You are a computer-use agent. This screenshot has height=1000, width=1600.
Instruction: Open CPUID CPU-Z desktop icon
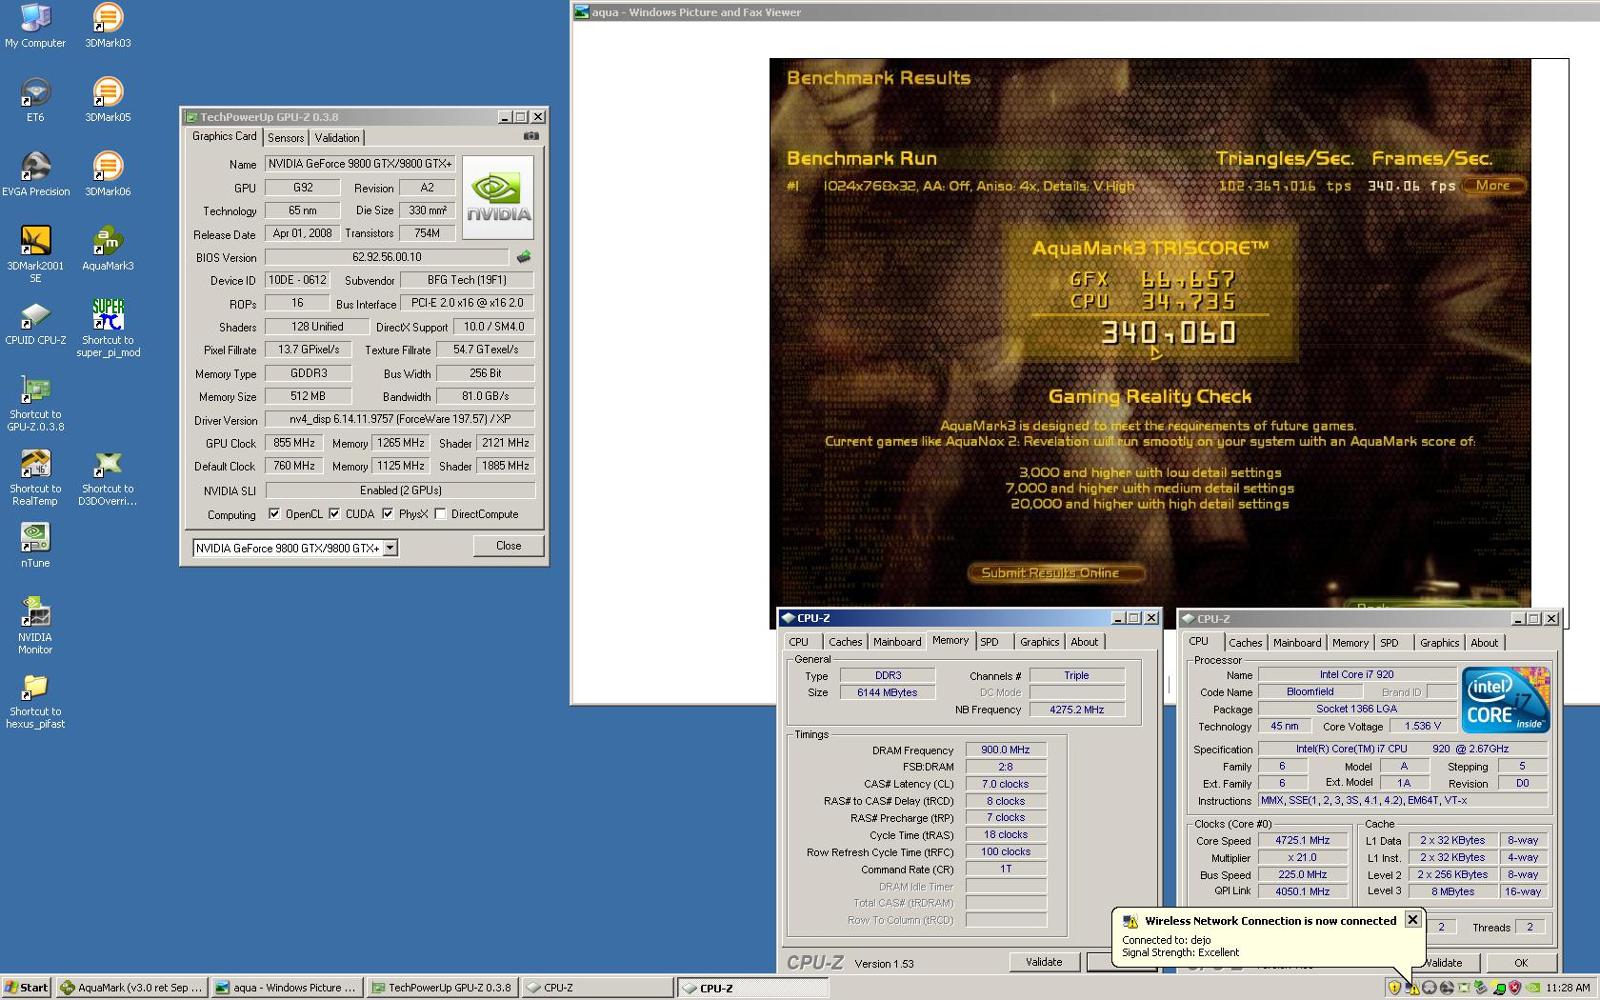click(x=35, y=322)
